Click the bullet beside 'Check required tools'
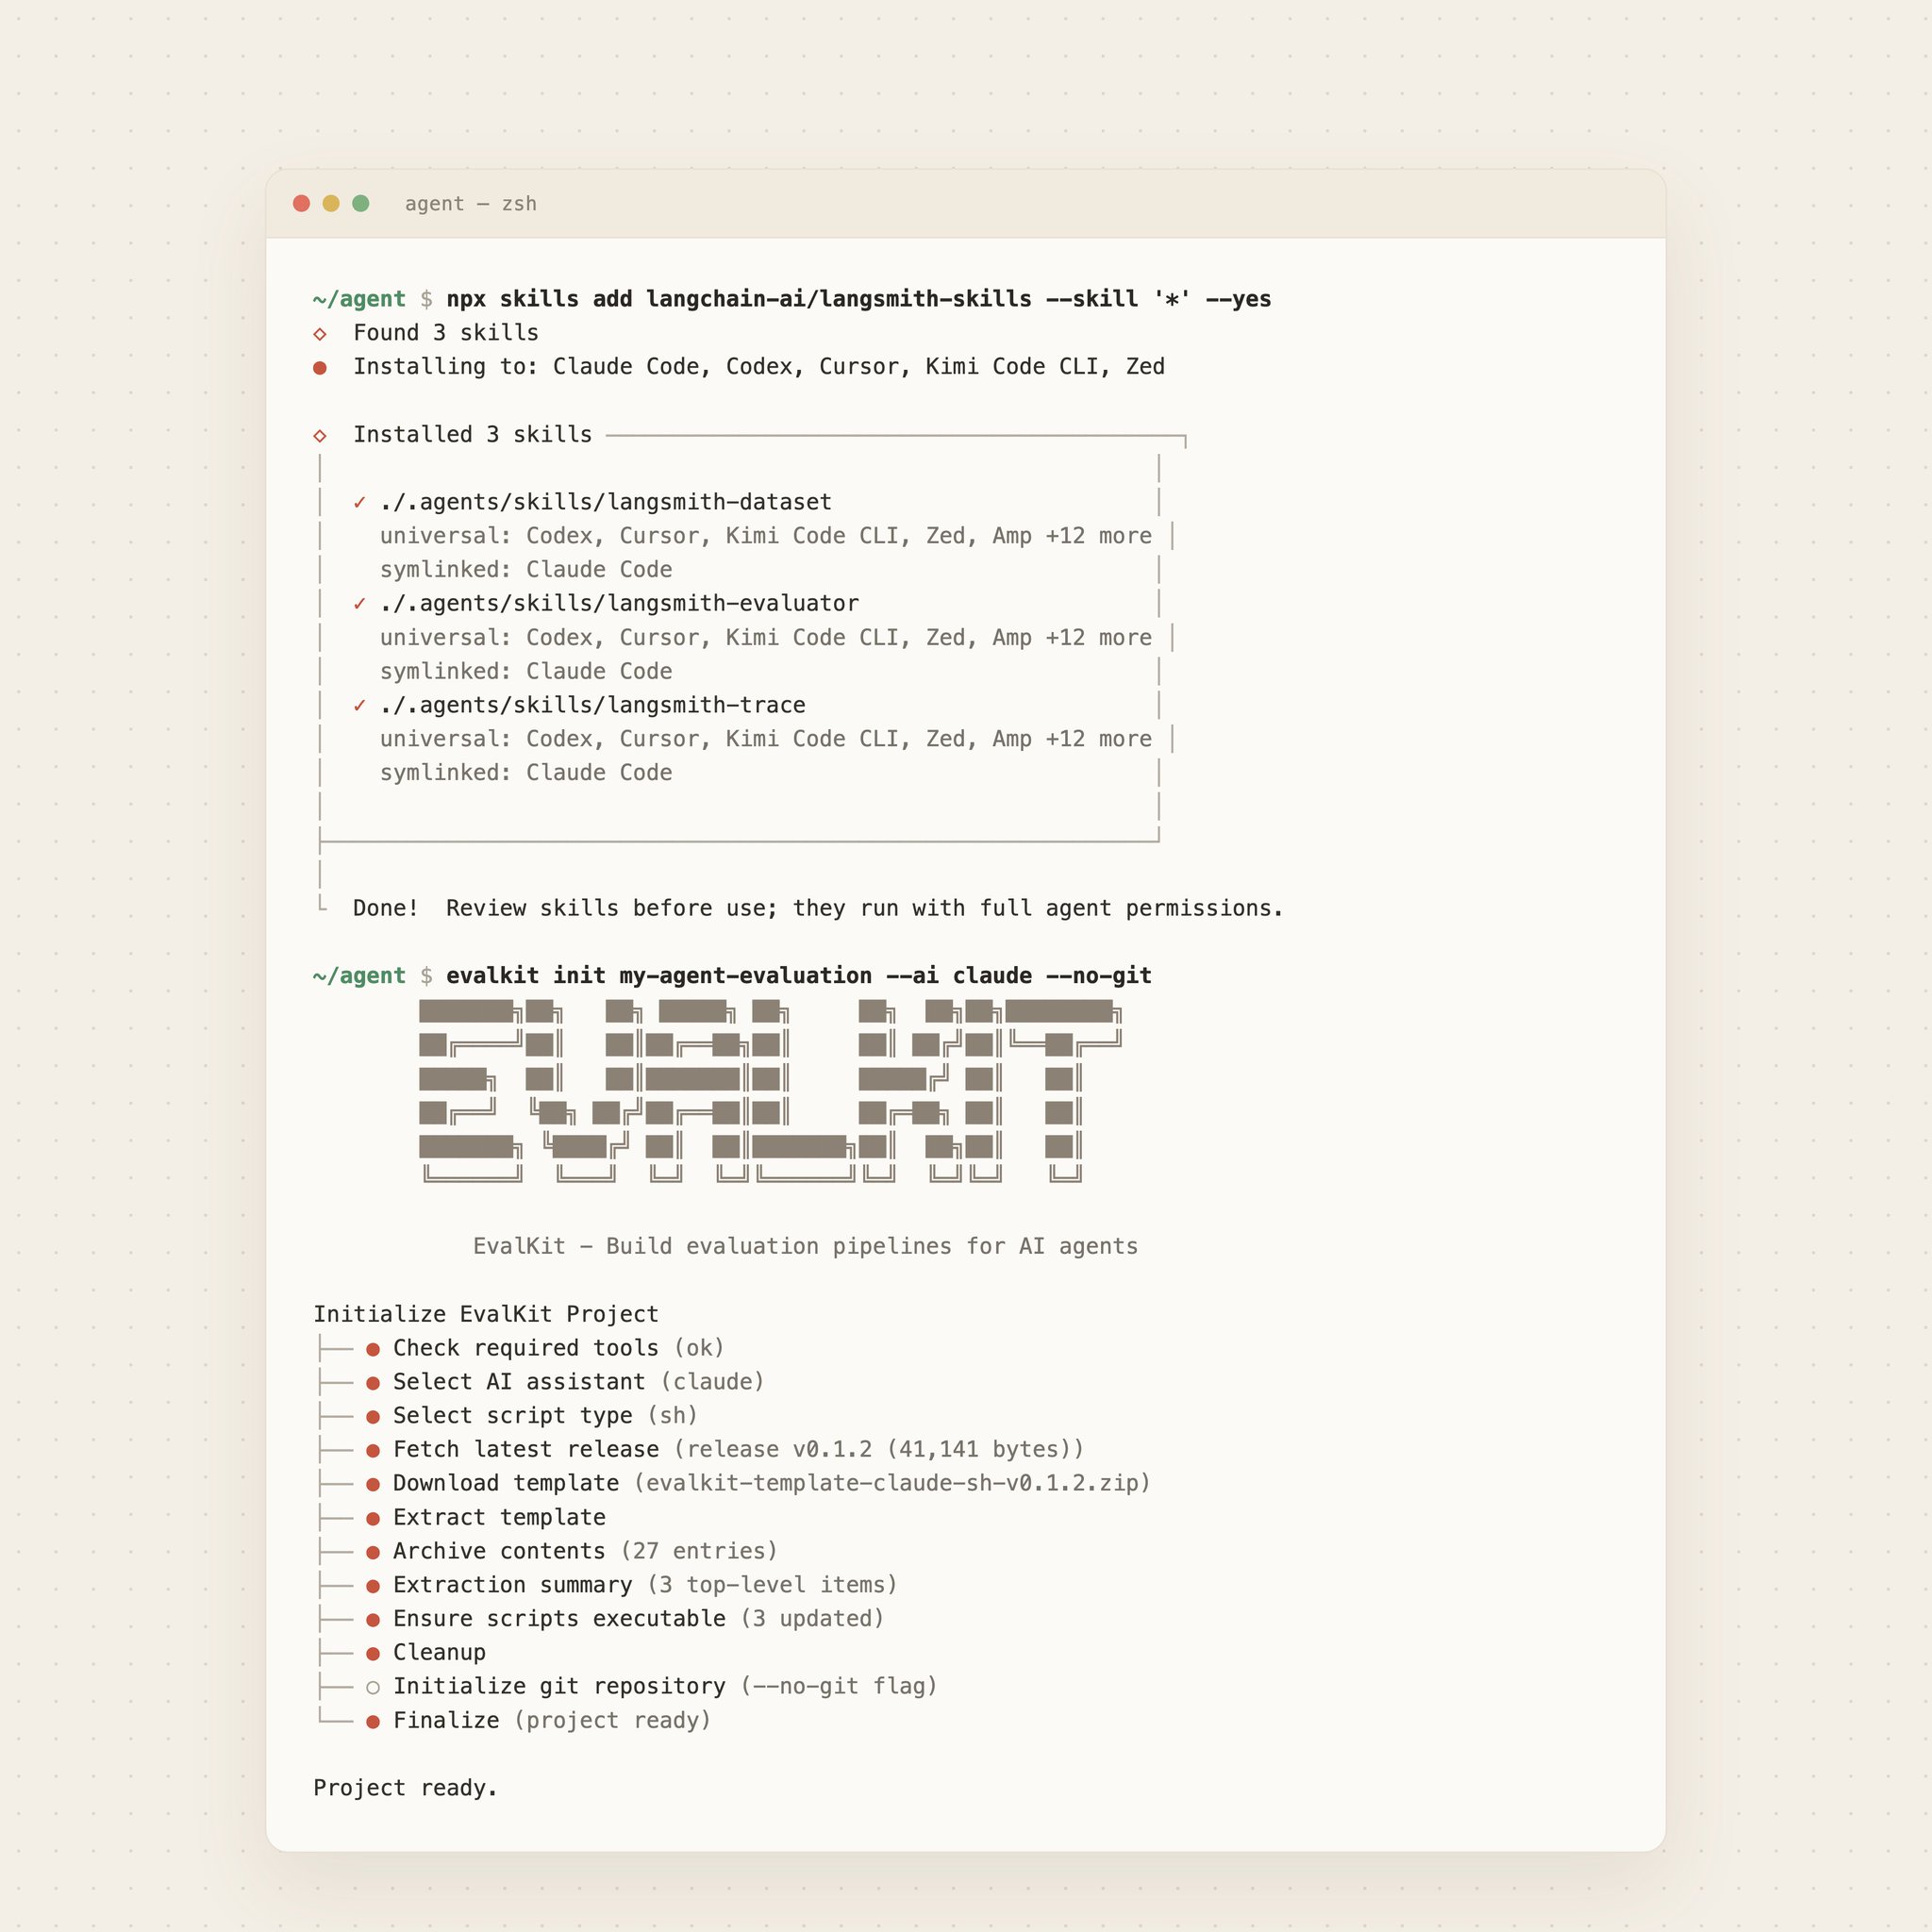This screenshot has height=1932, width=1932. tap(373, 1350)
